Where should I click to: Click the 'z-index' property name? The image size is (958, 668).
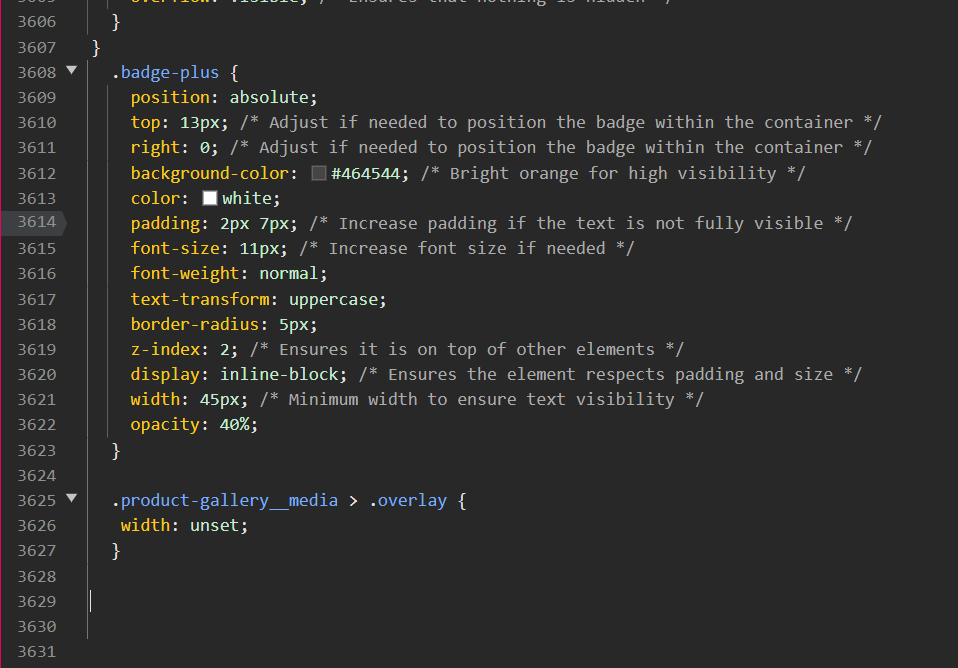(165, 349)
